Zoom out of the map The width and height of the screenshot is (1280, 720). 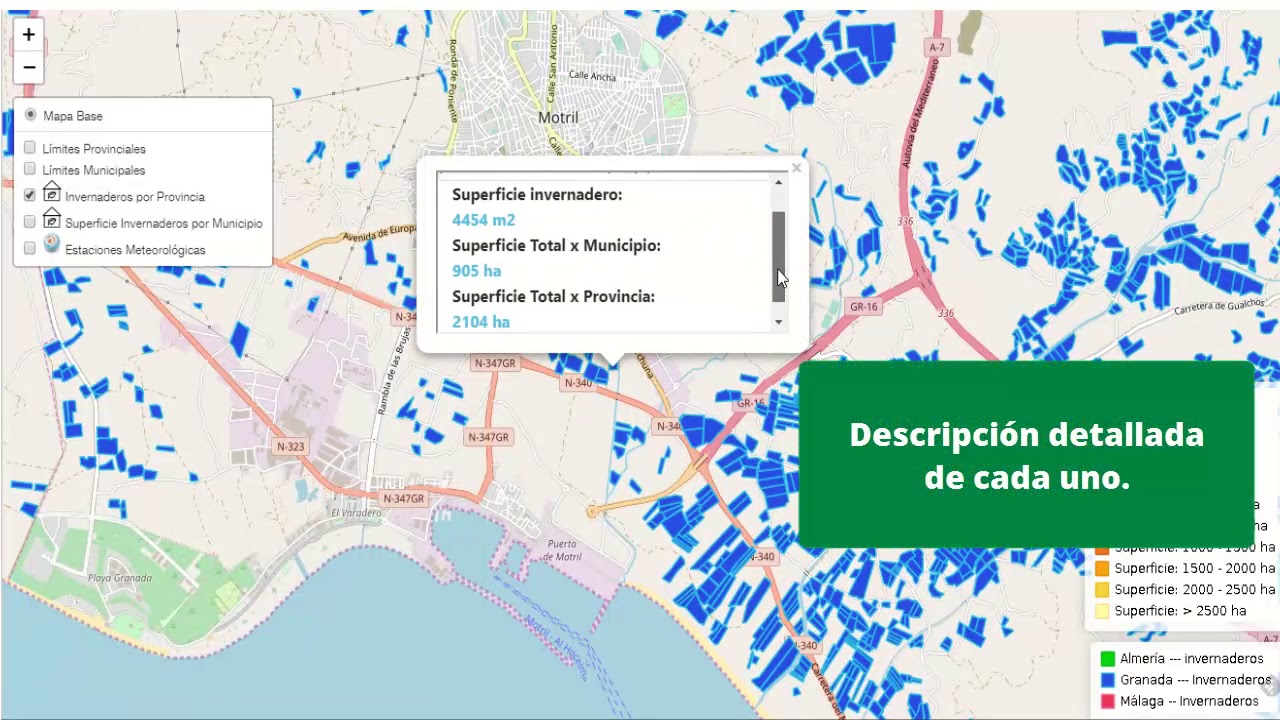[x=29, y=67]
